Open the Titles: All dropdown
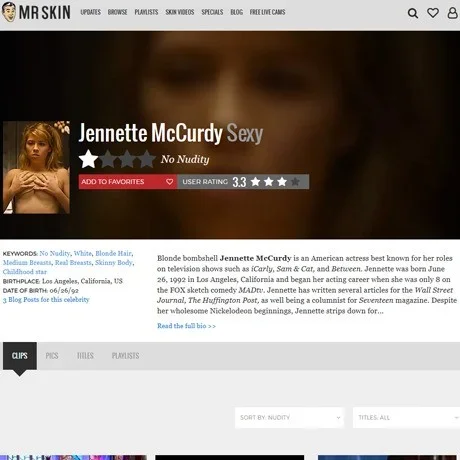The image size is (460, 460). coord(406,417)
